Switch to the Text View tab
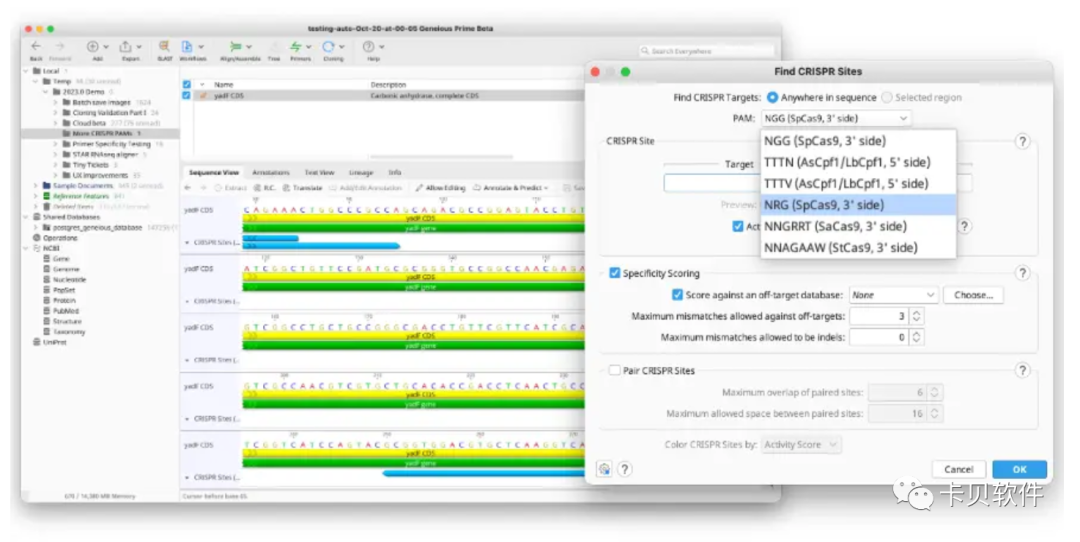 tap(319, 172)
